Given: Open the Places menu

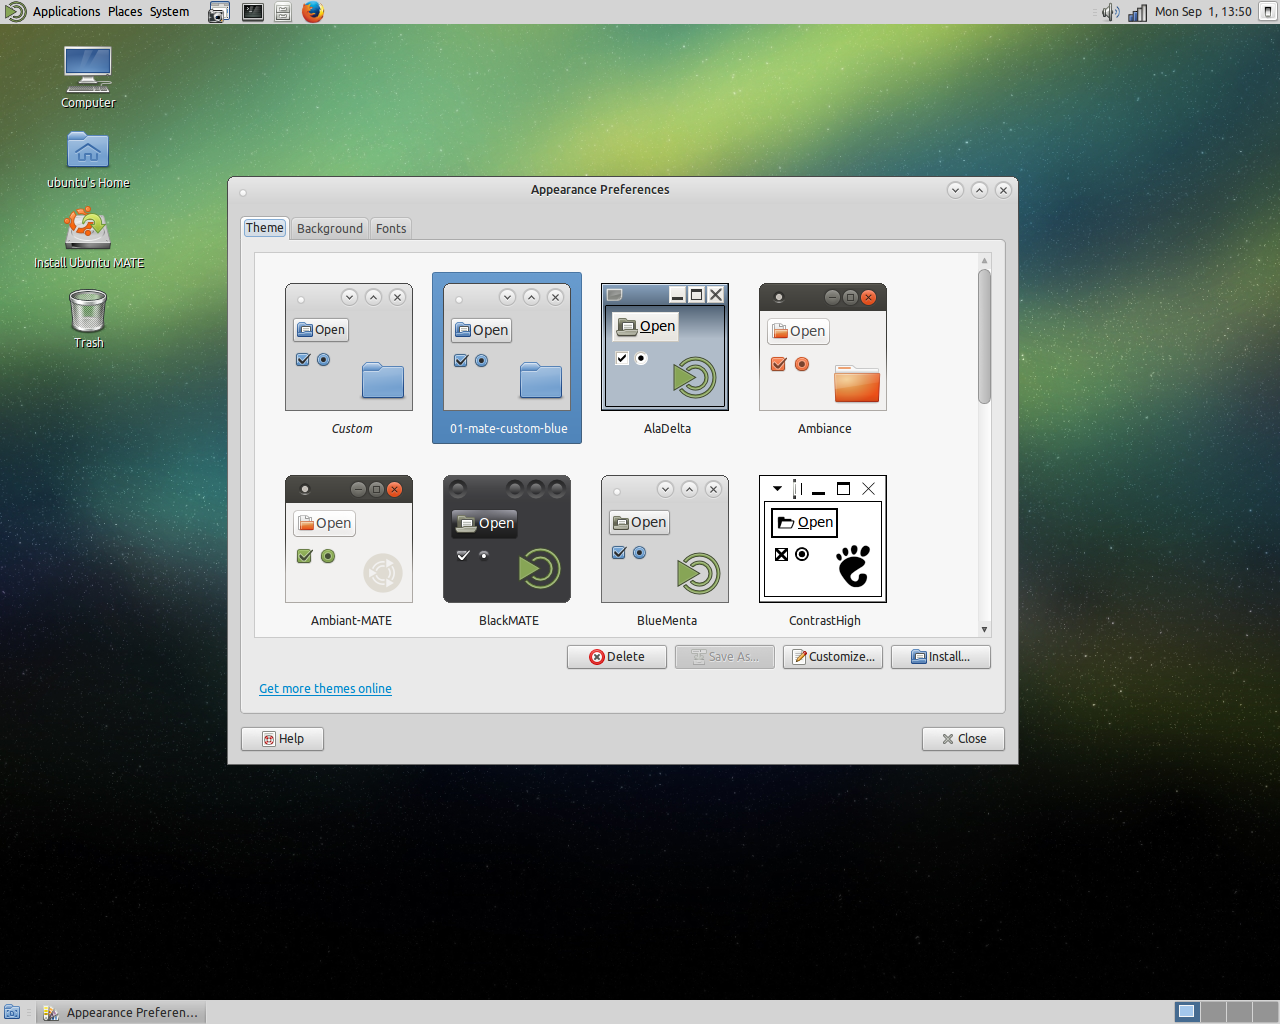Looking at the screenshot, I should (x=125, y=12).
